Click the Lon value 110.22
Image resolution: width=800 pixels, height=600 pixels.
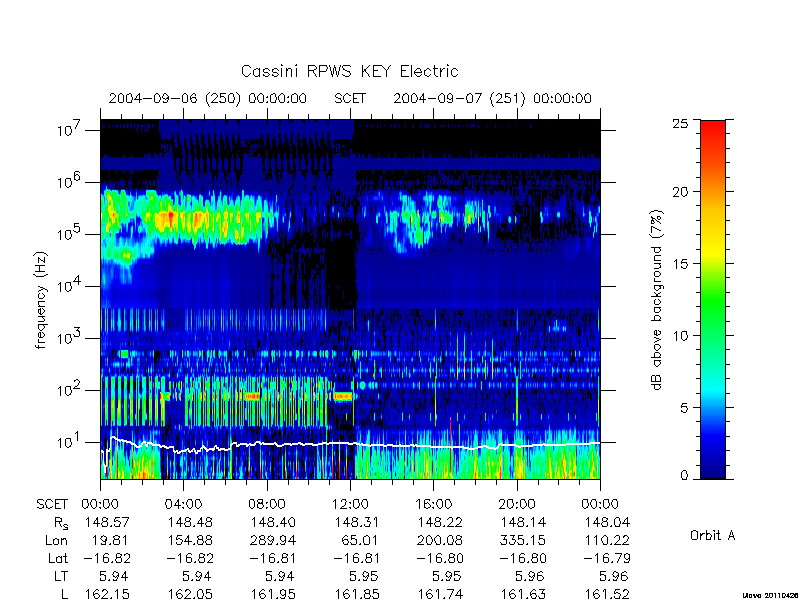pos(607,540)
